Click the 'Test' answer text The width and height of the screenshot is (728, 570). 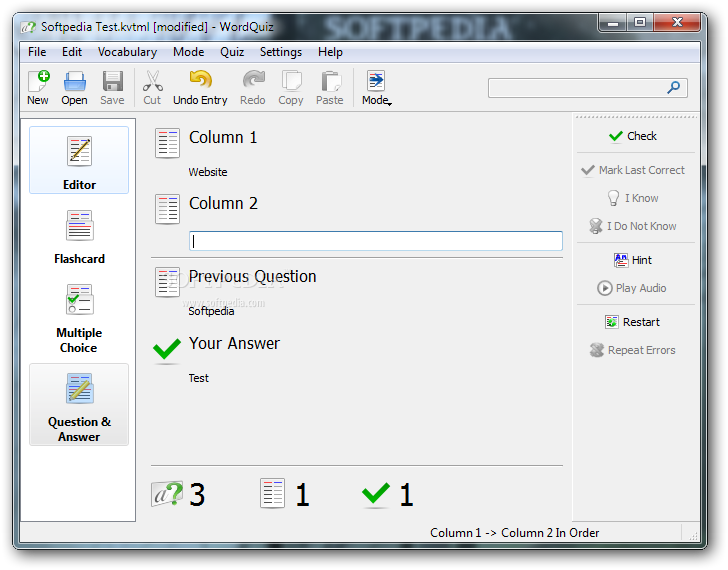pos(199,378)
